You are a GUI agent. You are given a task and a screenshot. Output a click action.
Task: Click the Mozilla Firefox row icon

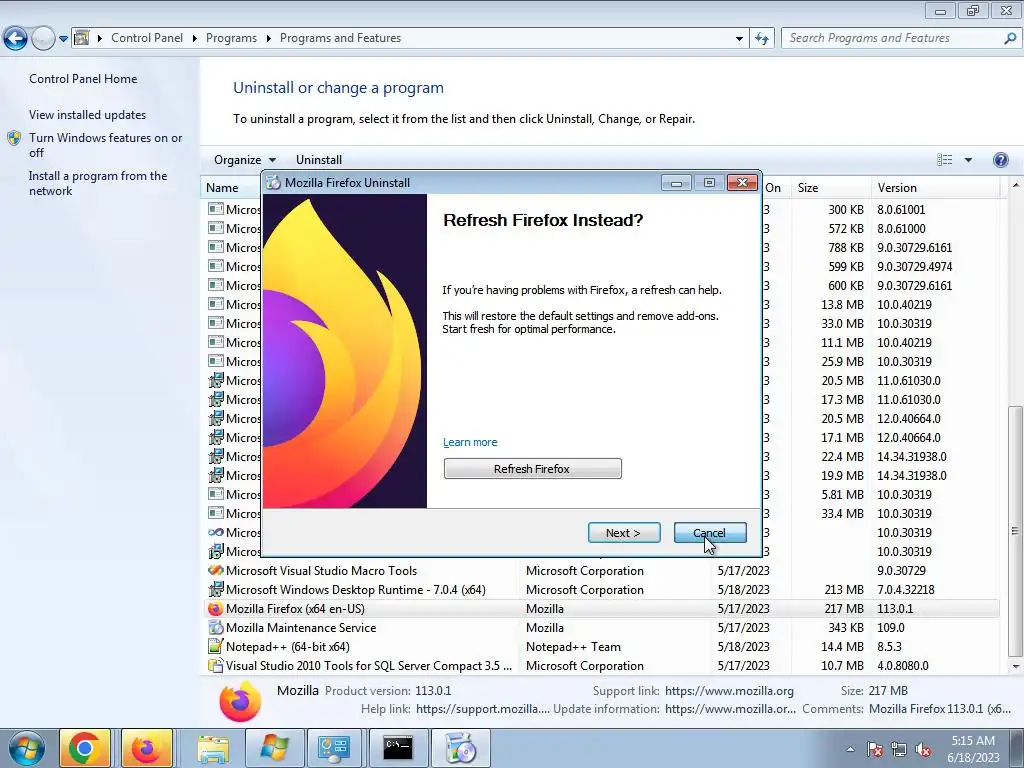(215, 609)
